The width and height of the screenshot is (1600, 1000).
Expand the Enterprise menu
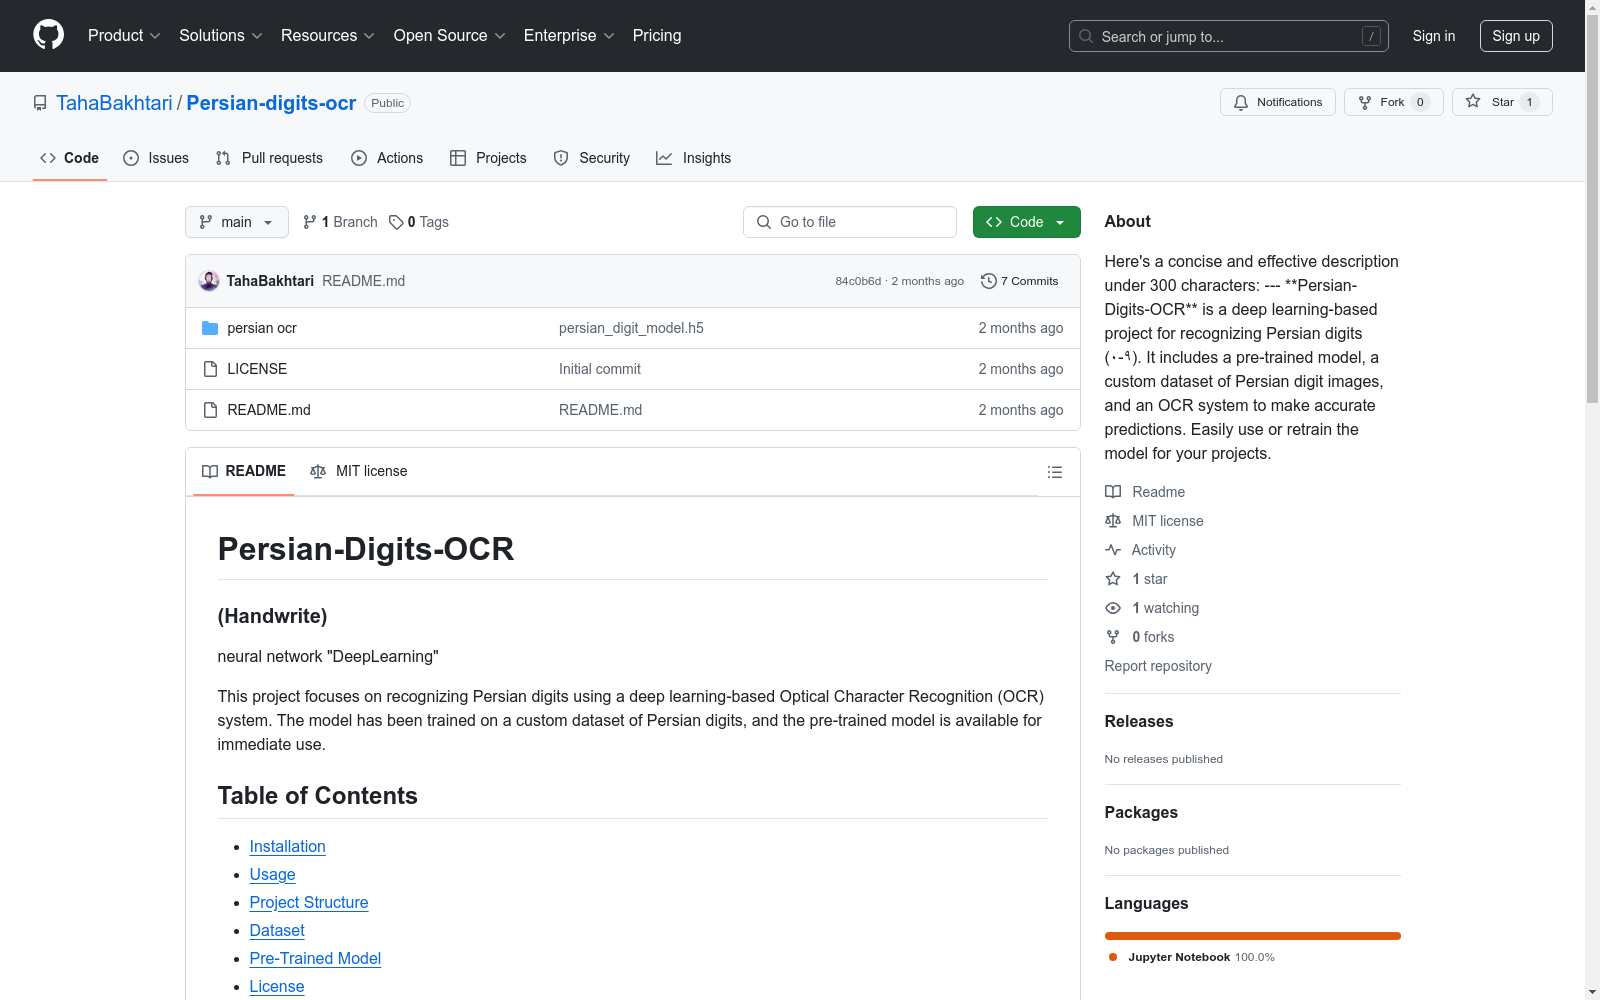(x=569, y=36)
